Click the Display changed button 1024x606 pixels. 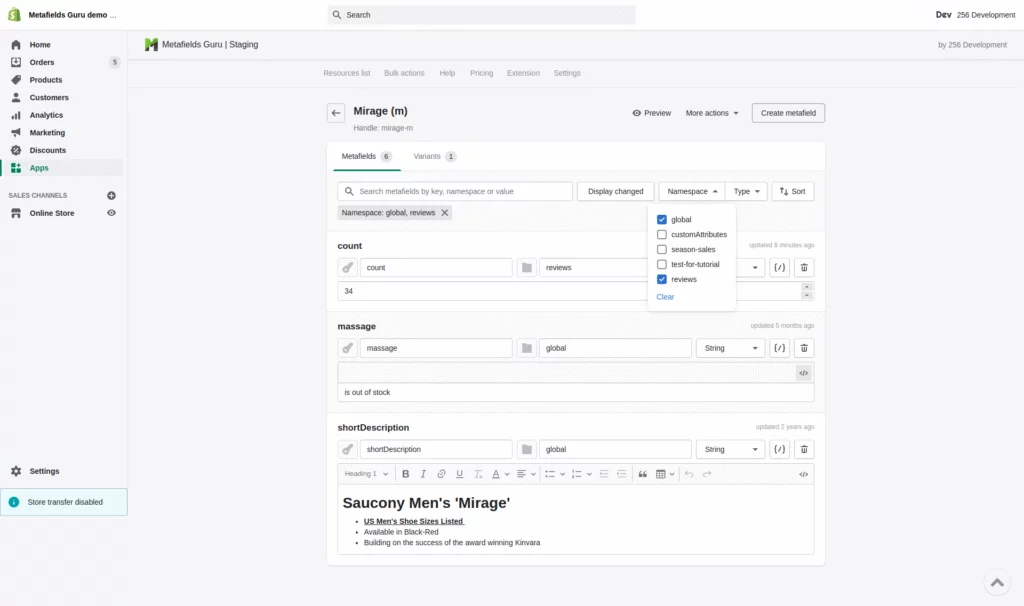[615, 191]
